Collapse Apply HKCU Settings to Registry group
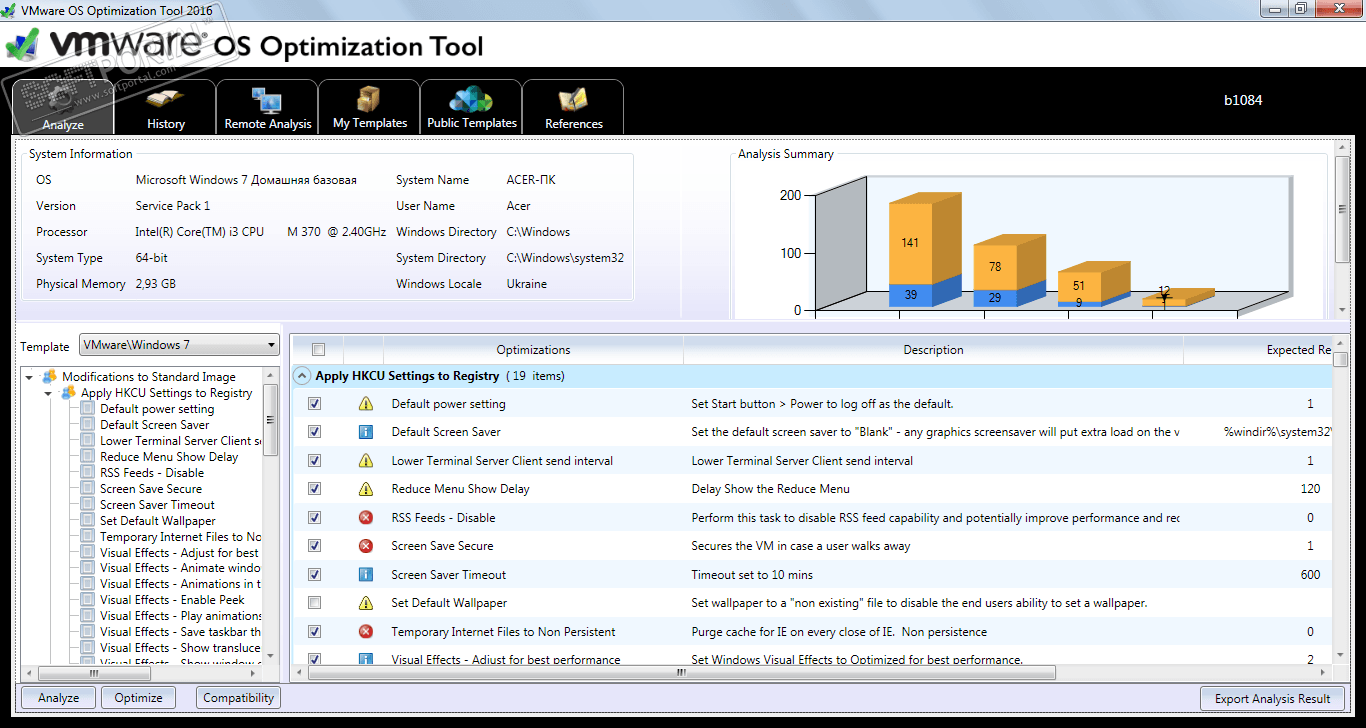The height and width of the screenshot is (728, 1366). tap(301, 376)
